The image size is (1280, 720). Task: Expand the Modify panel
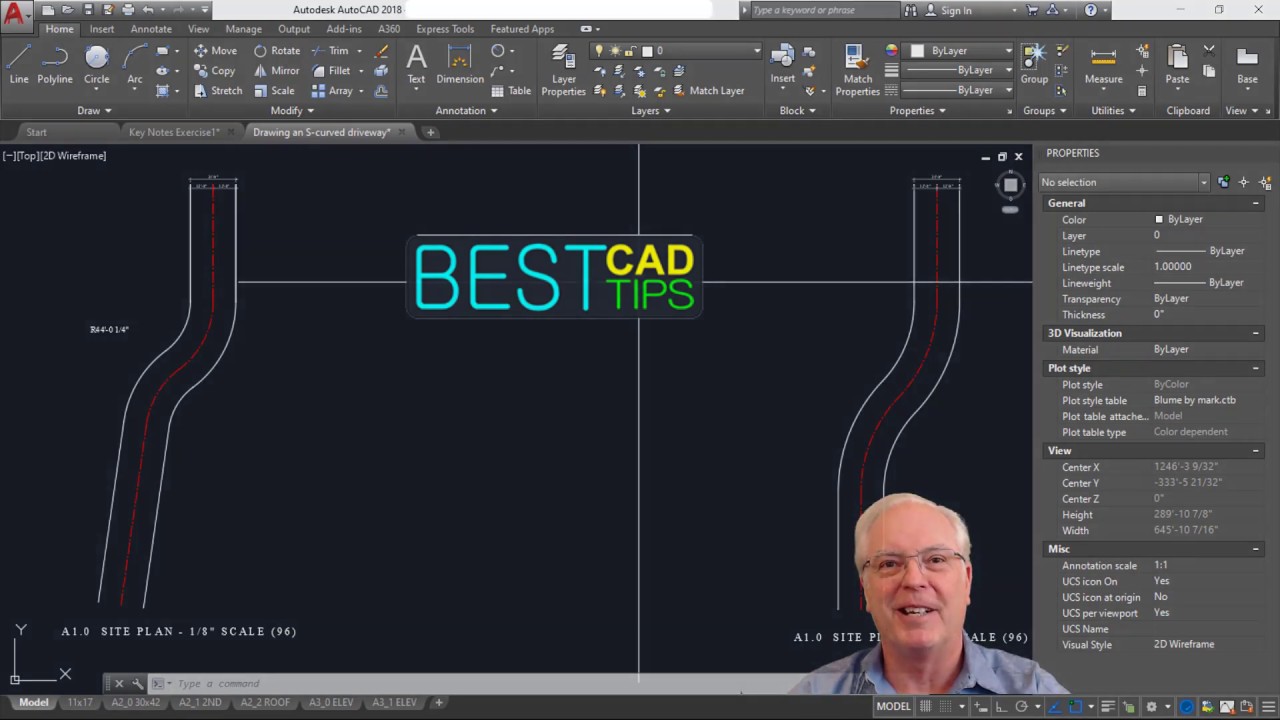[292, 111]
